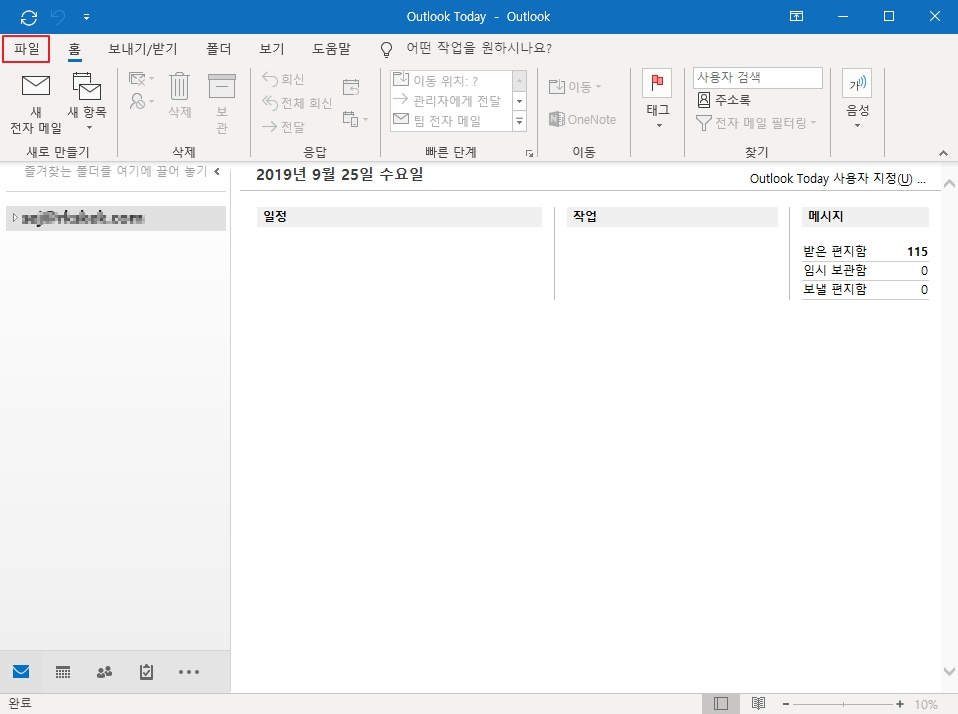Open the 주소록 address book
Screen dimensions: 958x714
pos(724,100)
